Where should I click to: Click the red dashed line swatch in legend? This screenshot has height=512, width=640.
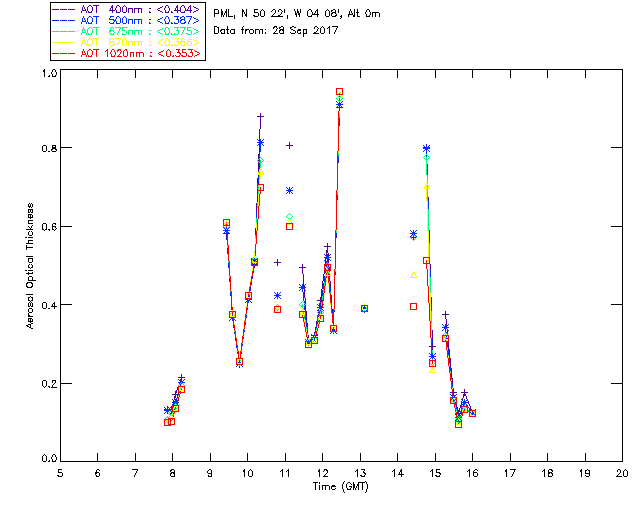pos(64,53)
